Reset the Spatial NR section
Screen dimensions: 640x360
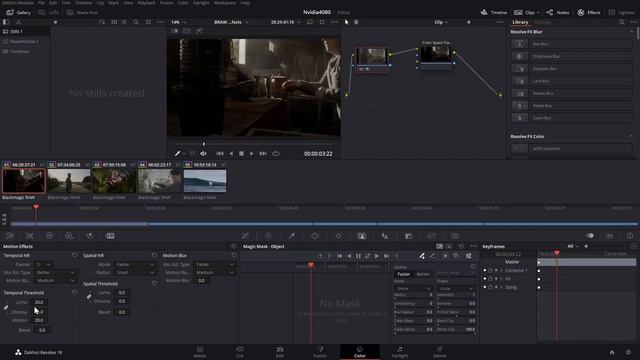coord(154,255)
